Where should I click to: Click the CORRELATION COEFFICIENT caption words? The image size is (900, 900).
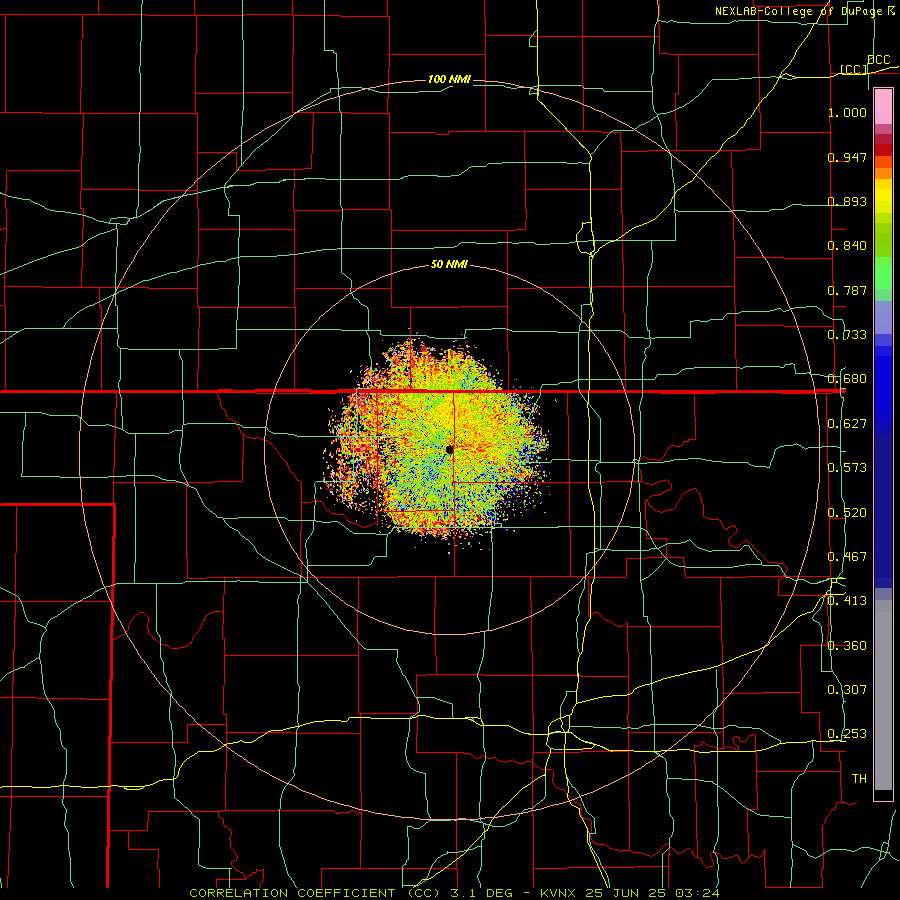pyautogui.click(x=293, y=893)
